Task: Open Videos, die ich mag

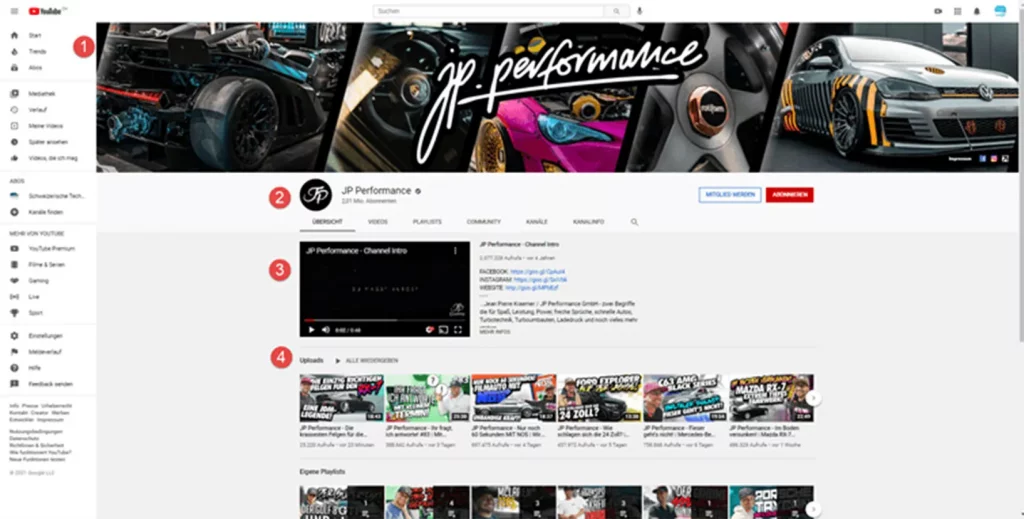Action: (x=48, y=158)
